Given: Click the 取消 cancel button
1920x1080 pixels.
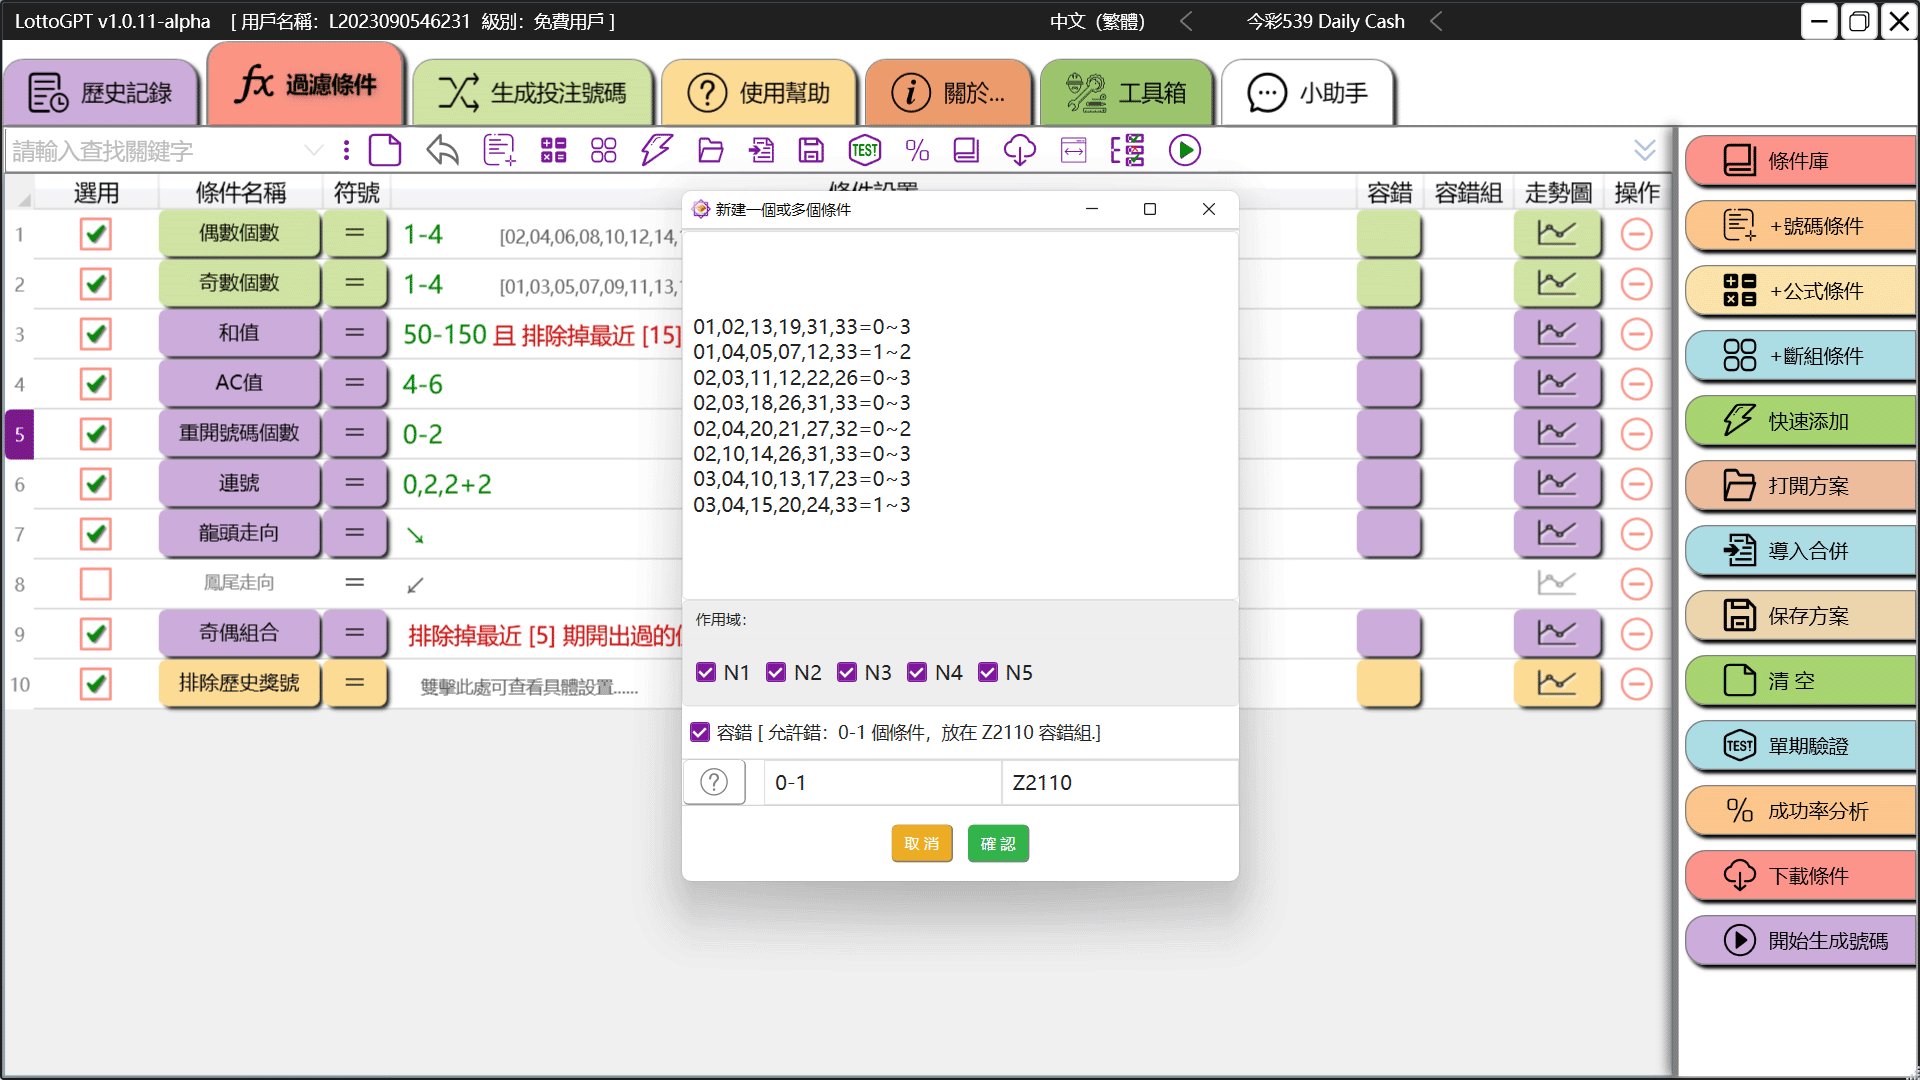Looking at the screenshot, I should tap(922, 843).
